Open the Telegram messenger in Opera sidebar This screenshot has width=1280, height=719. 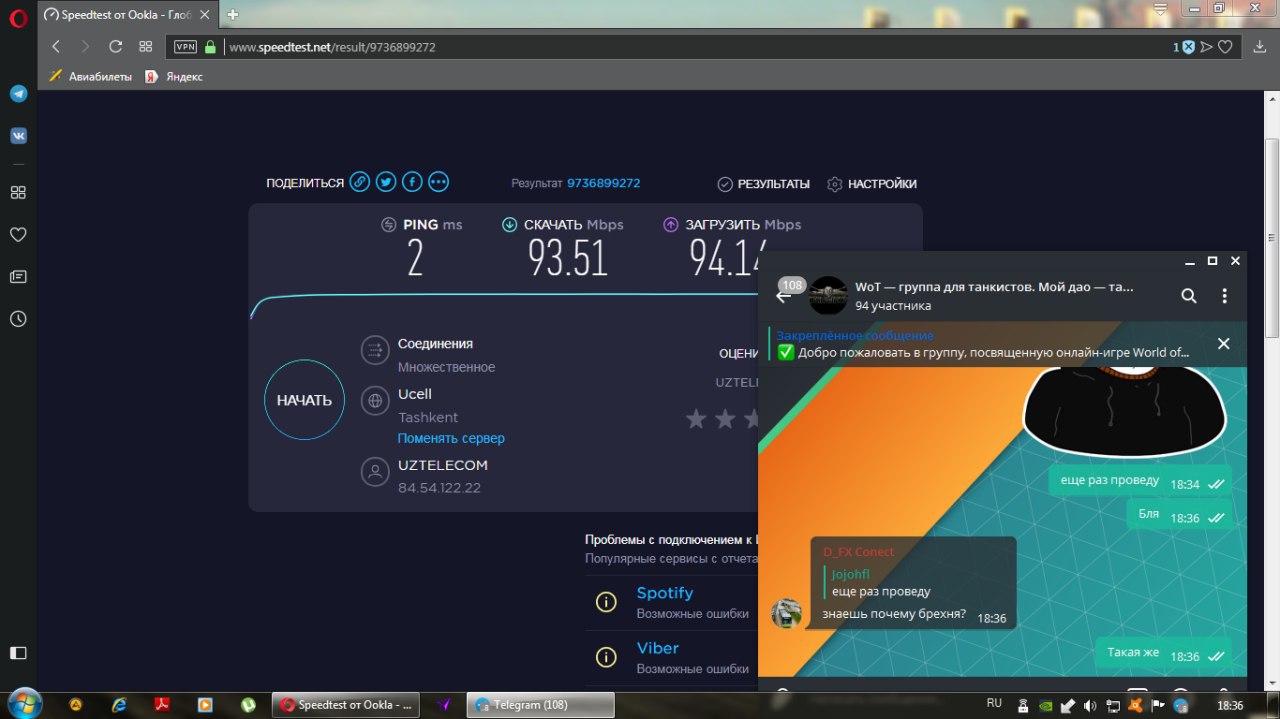tap(18, 93)
